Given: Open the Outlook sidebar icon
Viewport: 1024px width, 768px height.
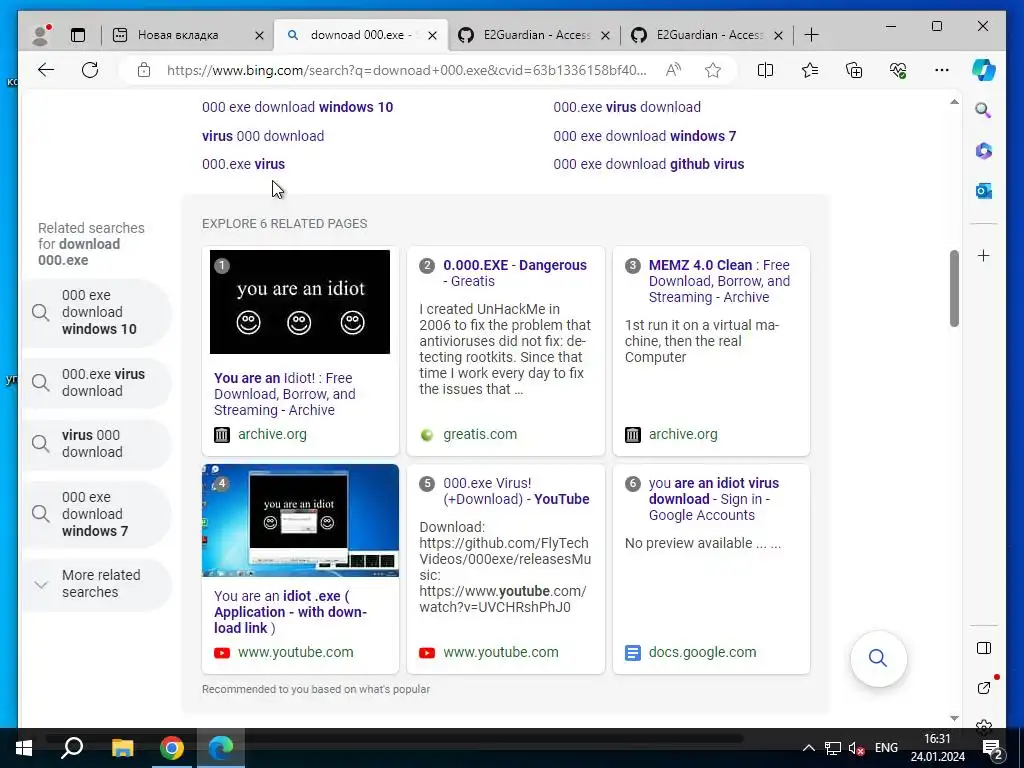Looking at the screenshot, I should pos(984,191).
